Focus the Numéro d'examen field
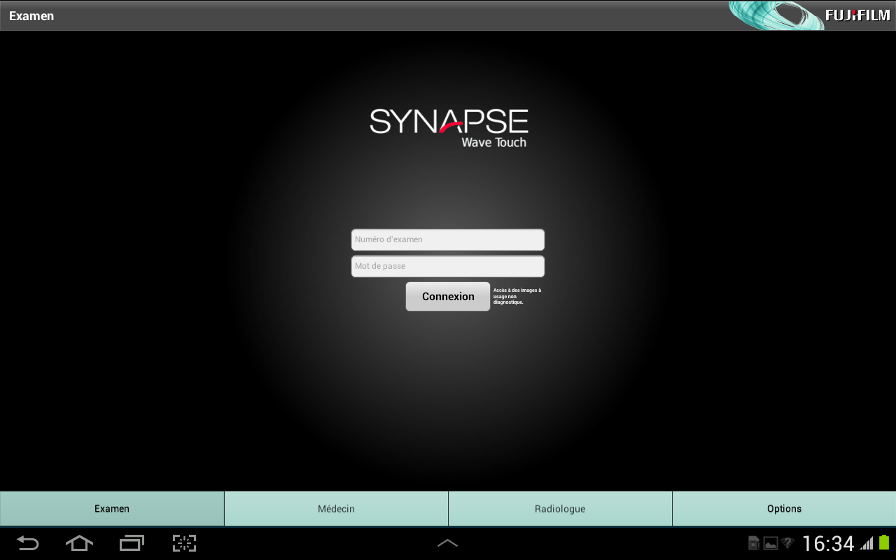Image resolution: width=896 pixels, height=560 pixels. [448, 239]
